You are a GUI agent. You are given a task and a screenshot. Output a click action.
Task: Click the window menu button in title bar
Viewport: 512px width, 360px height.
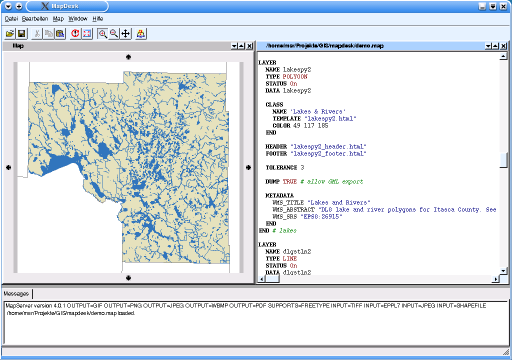click(x=8, y=6)
